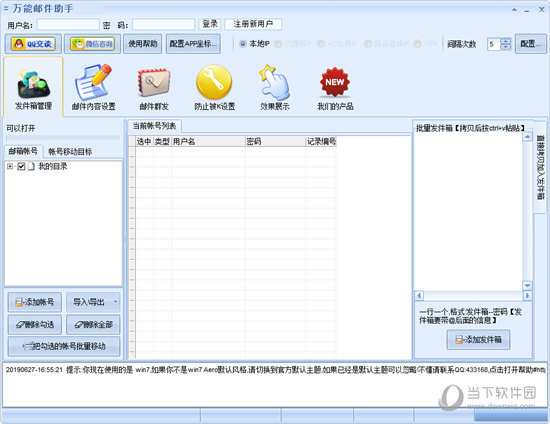Screen dimensions: 550x424
Task: Click 把勾选的帐号批量移动 button
Action: (64, 346)
